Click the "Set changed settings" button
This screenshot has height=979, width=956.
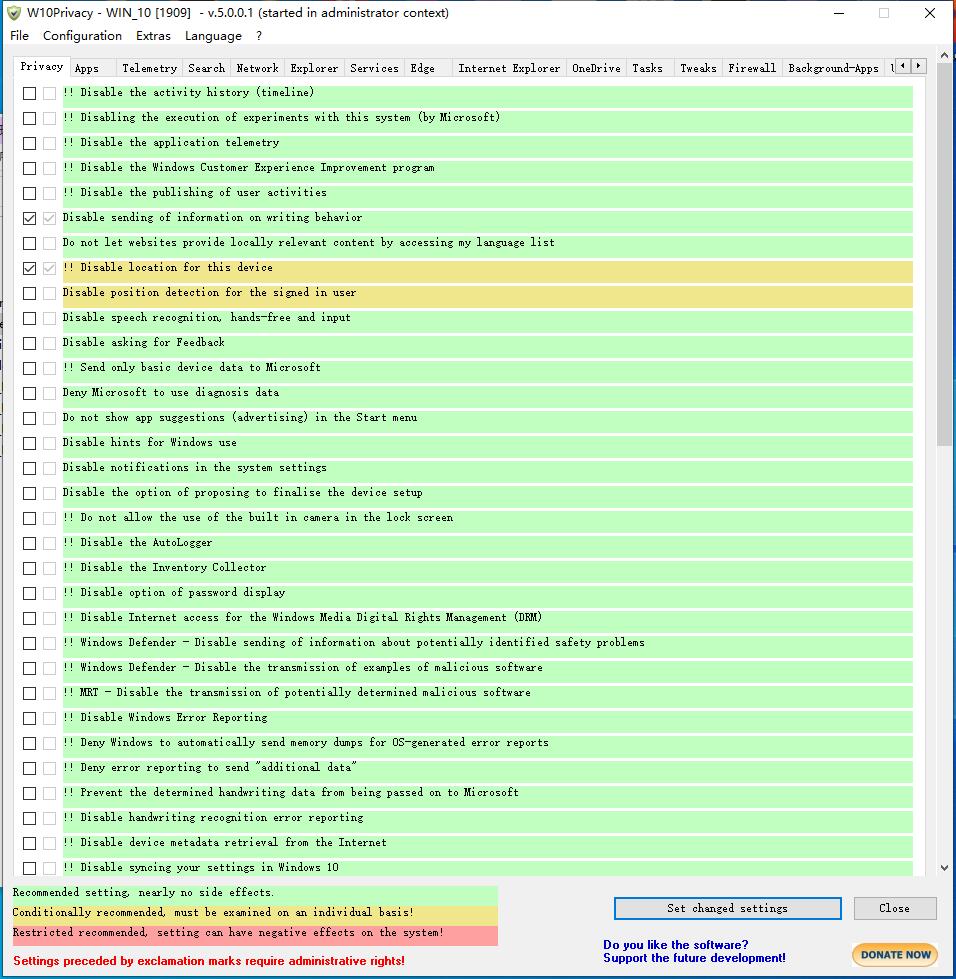[x=727, y=908]
